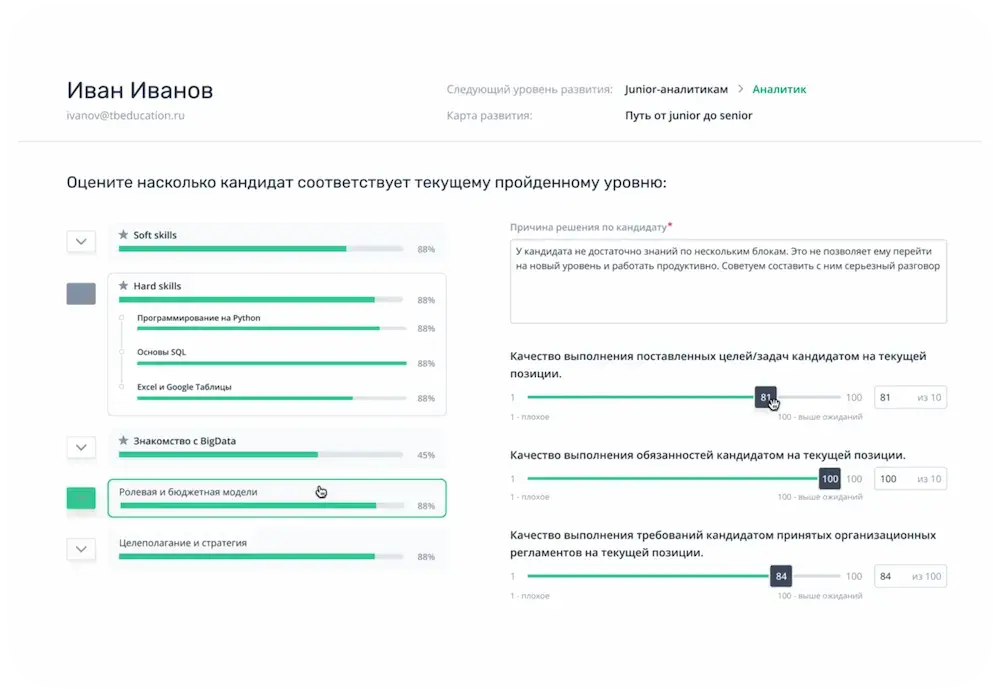The width and height of the screenshot is (1000, 692).
Task: Click the Excel и Google Таблицы sub-skill
Action: [184, 387]
